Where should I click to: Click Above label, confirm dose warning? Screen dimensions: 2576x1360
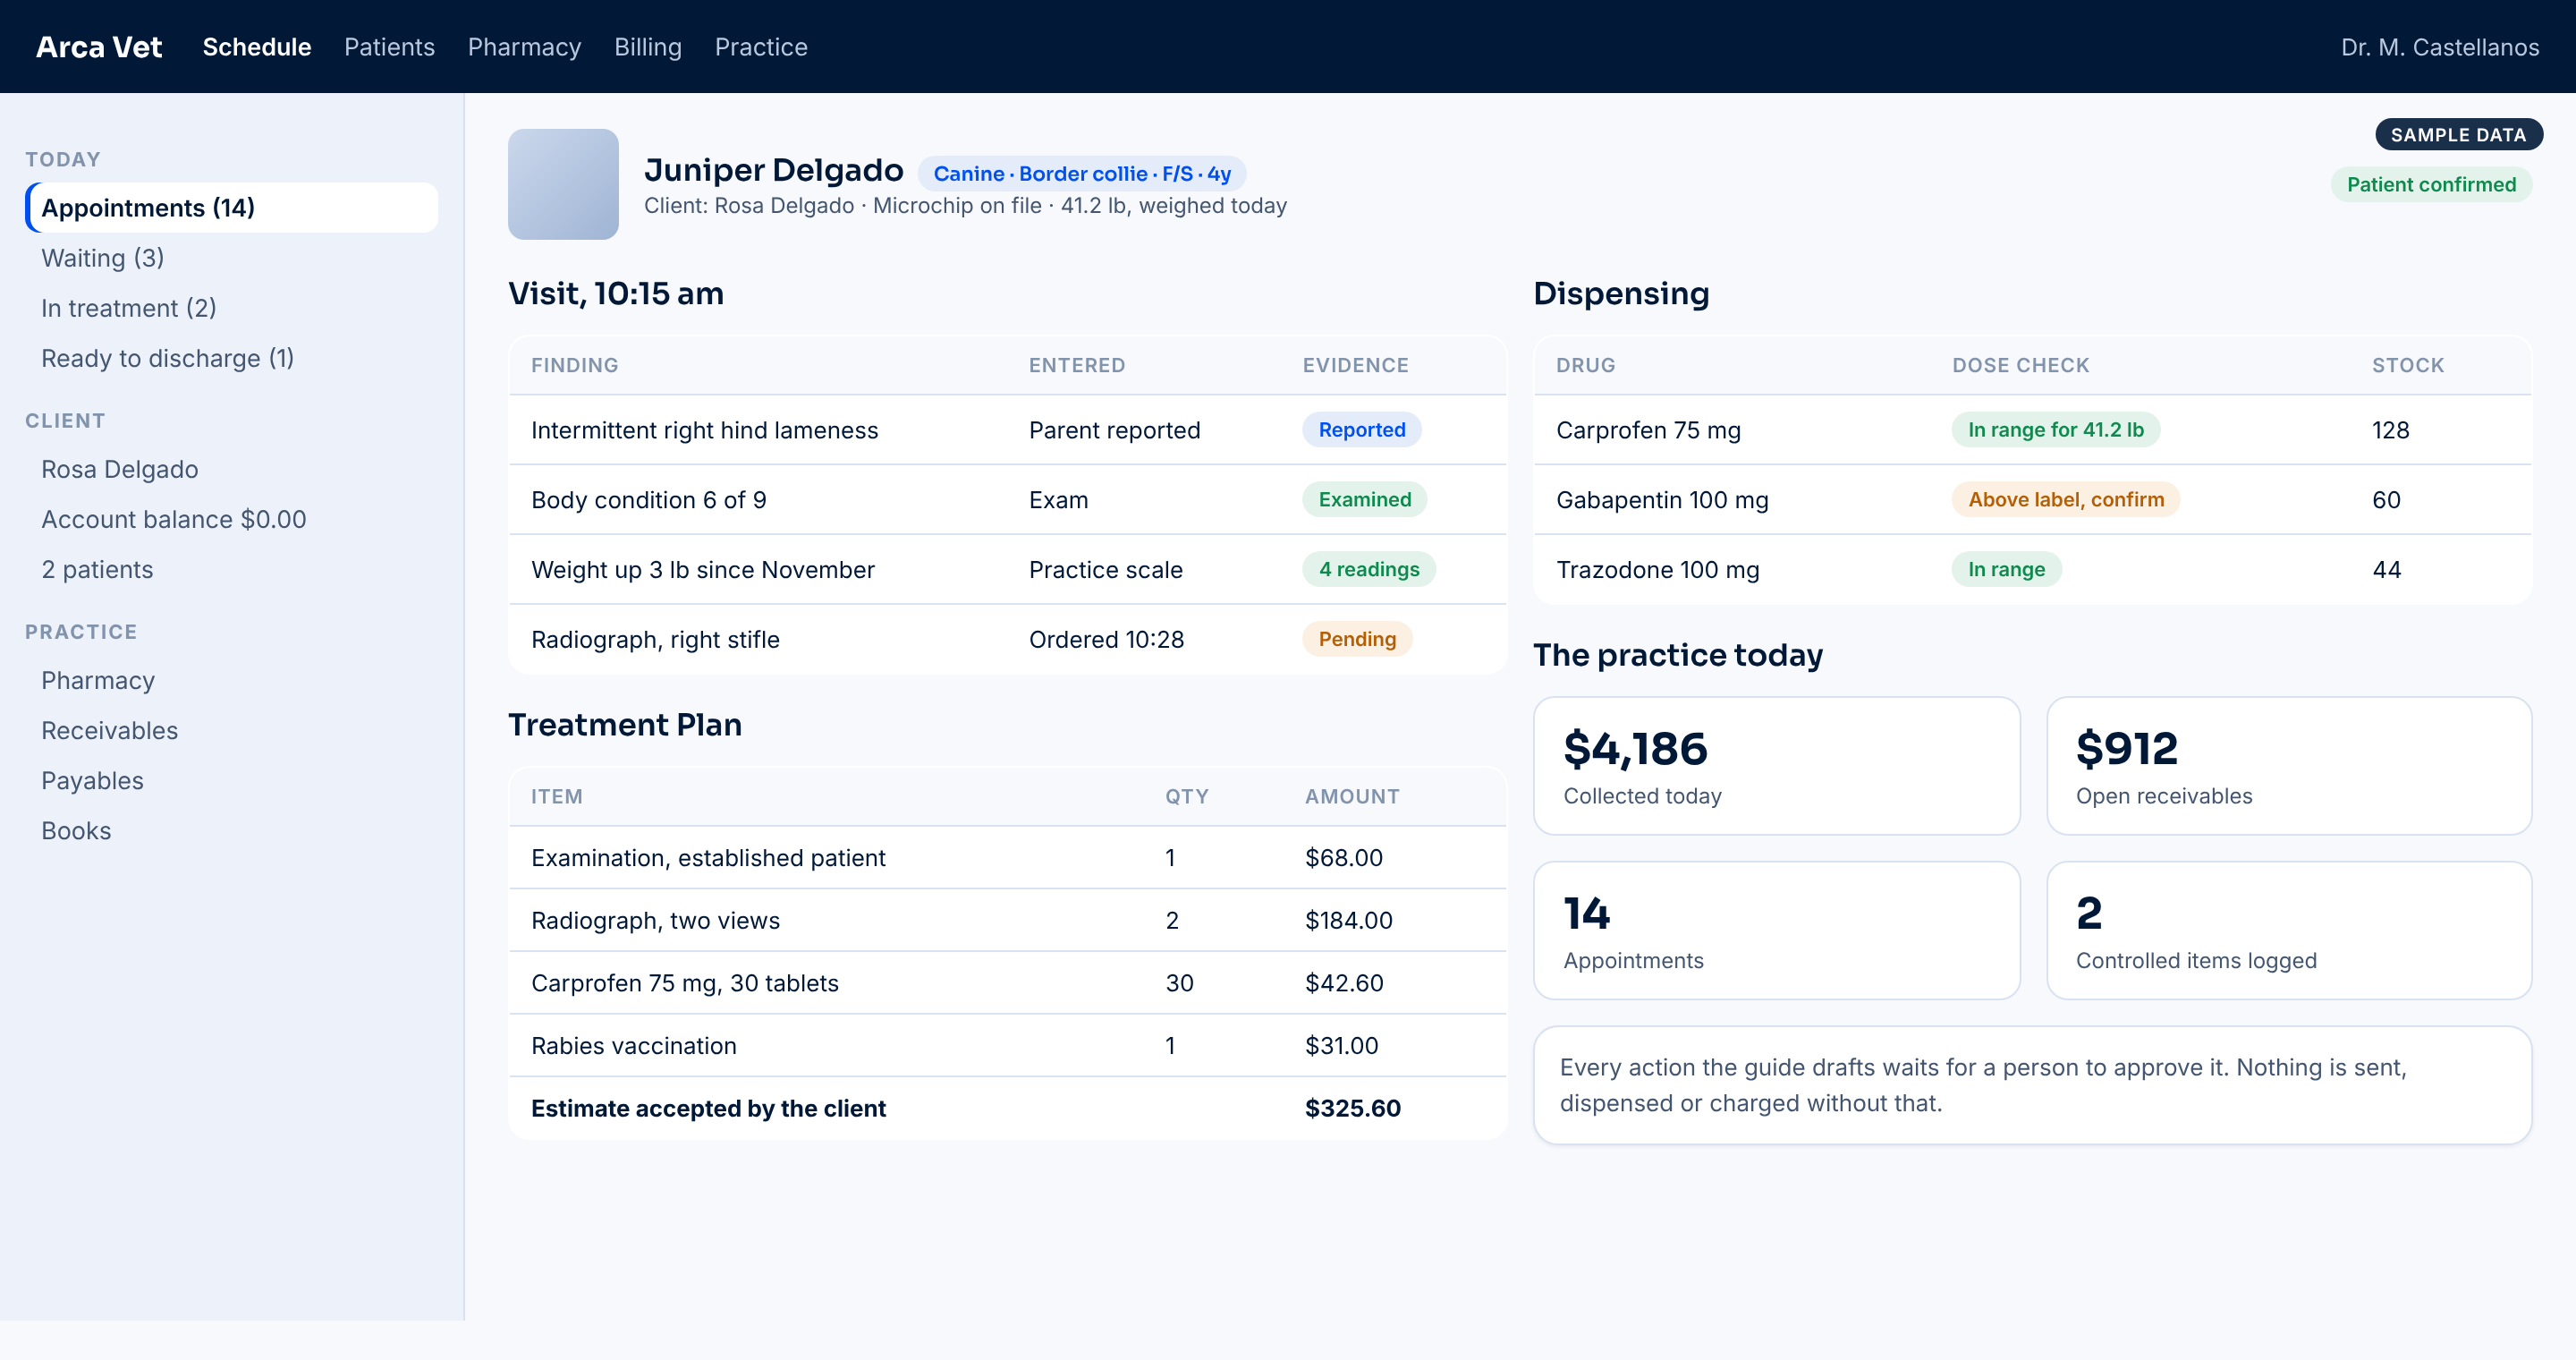[x=2066, y=500]
